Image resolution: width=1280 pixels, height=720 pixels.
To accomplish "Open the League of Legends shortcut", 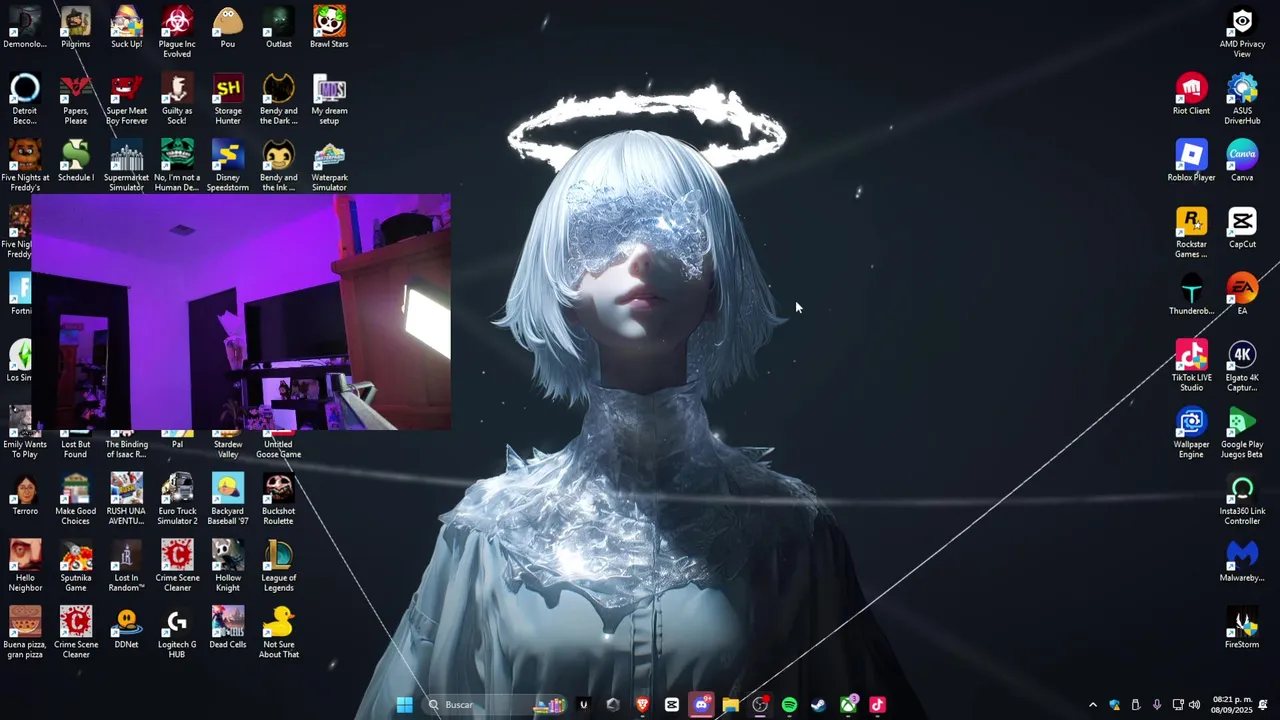I will pos(279,566).
